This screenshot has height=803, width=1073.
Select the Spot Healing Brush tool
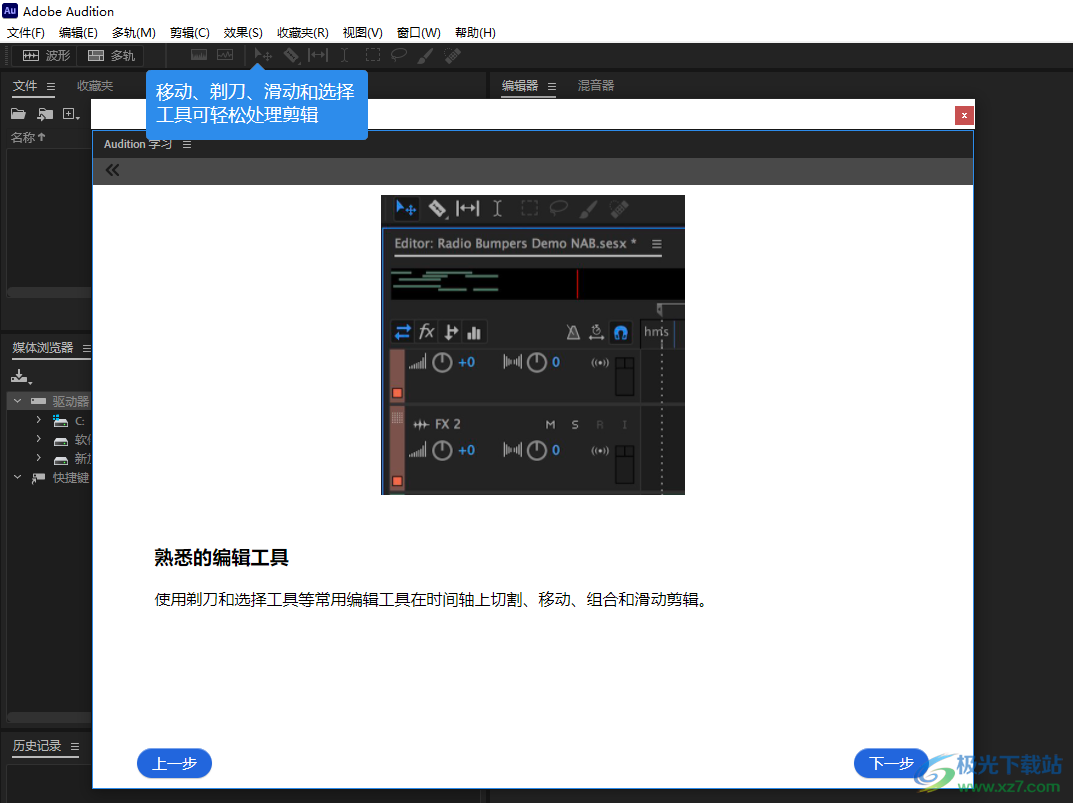tap(451, 55)
